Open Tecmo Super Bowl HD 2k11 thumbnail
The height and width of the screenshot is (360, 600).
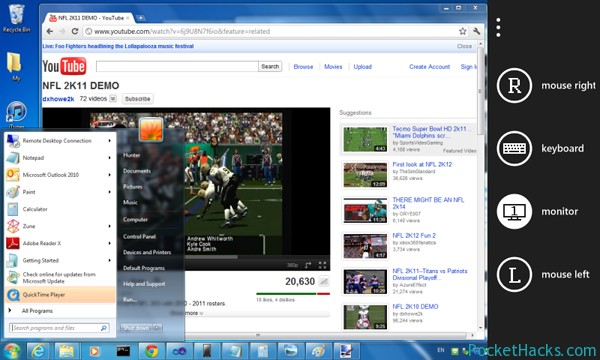point(365,139)
